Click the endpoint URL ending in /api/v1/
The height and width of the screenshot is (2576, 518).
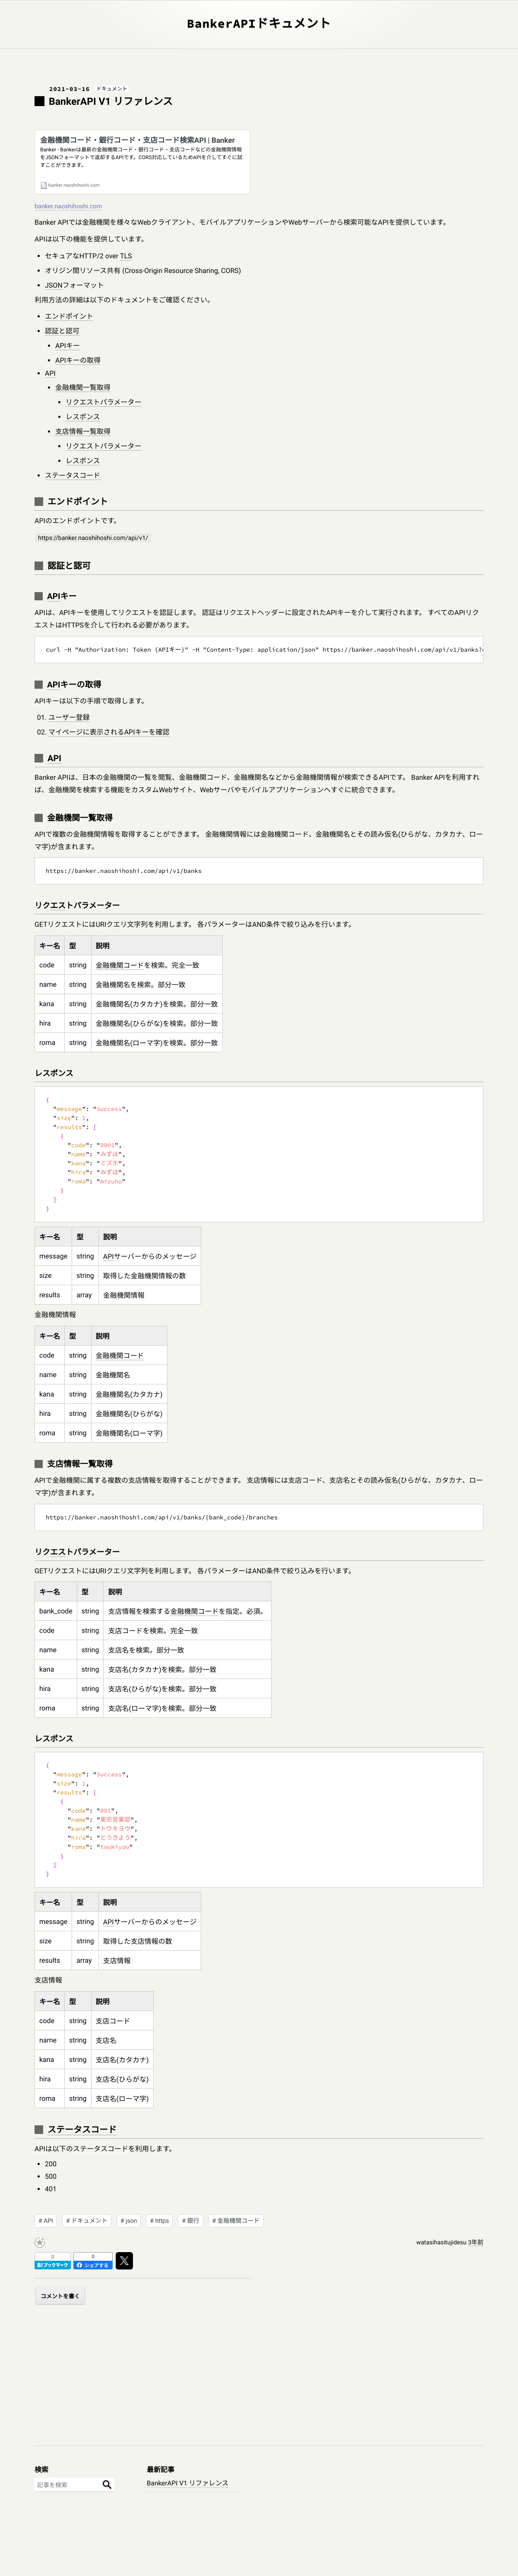point(93,538)
